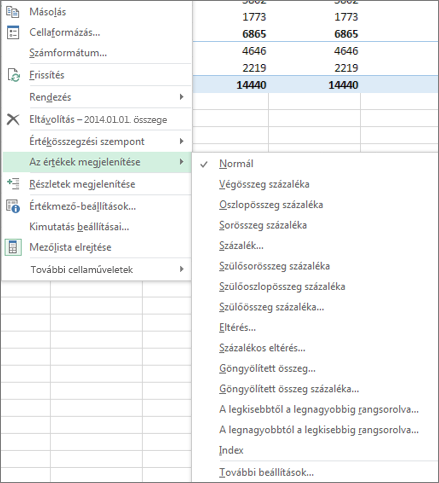The height and width of the screenshot is (483, 439).
Task: Choose Szülőösszeg százaléka... option
Action: tap(271, 307)
